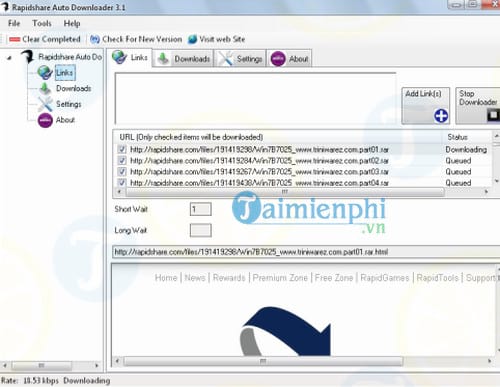Viewport: 500px width, 387px height.
Task: Click the download icon beside Downloads in tree
Action: [45, 88]
